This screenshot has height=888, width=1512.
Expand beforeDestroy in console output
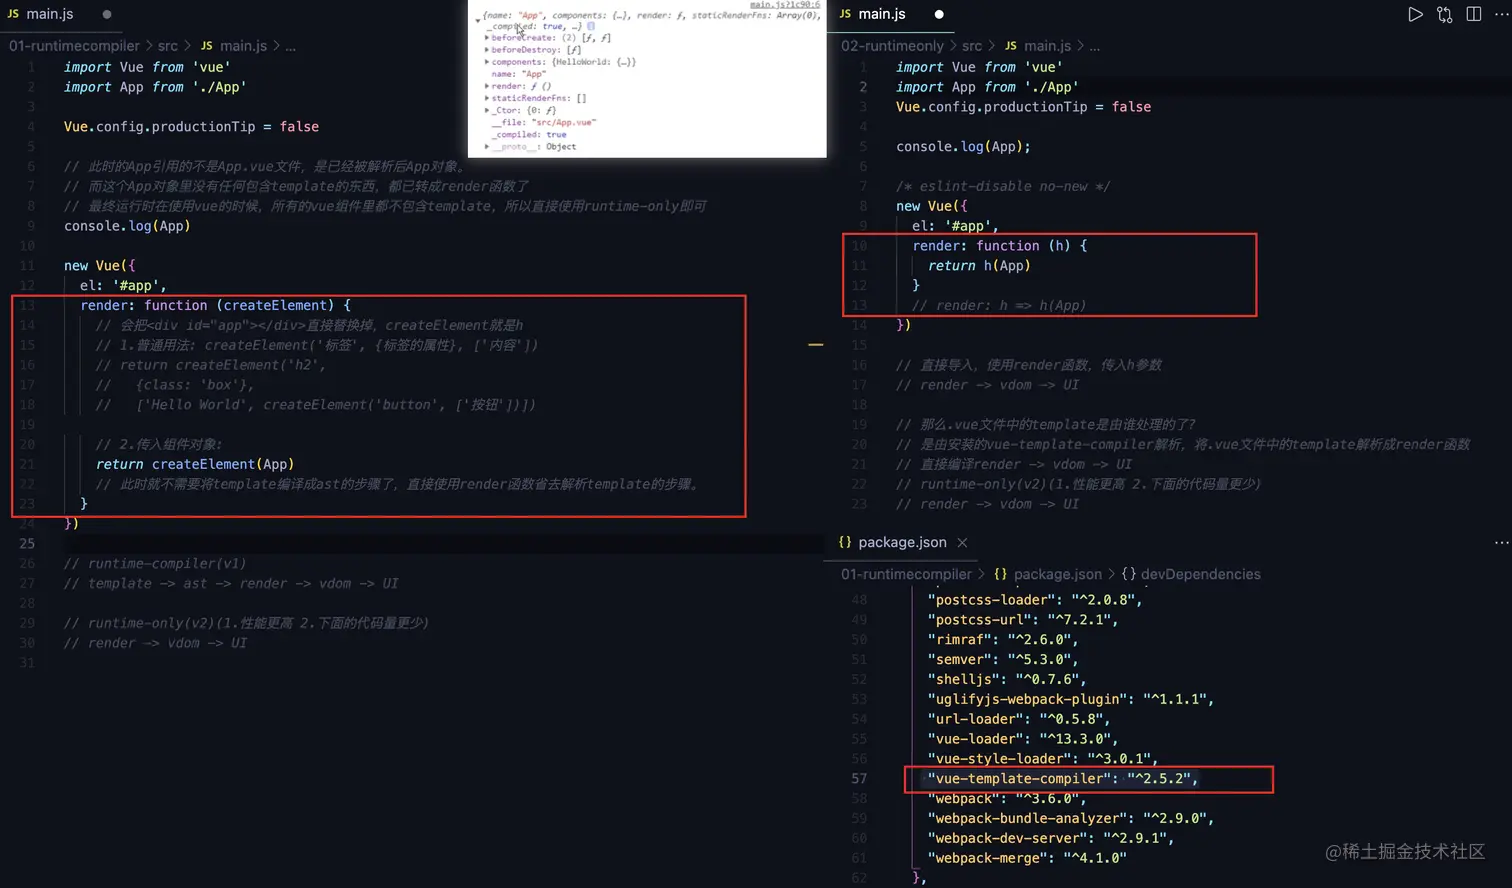click(487, 50)
